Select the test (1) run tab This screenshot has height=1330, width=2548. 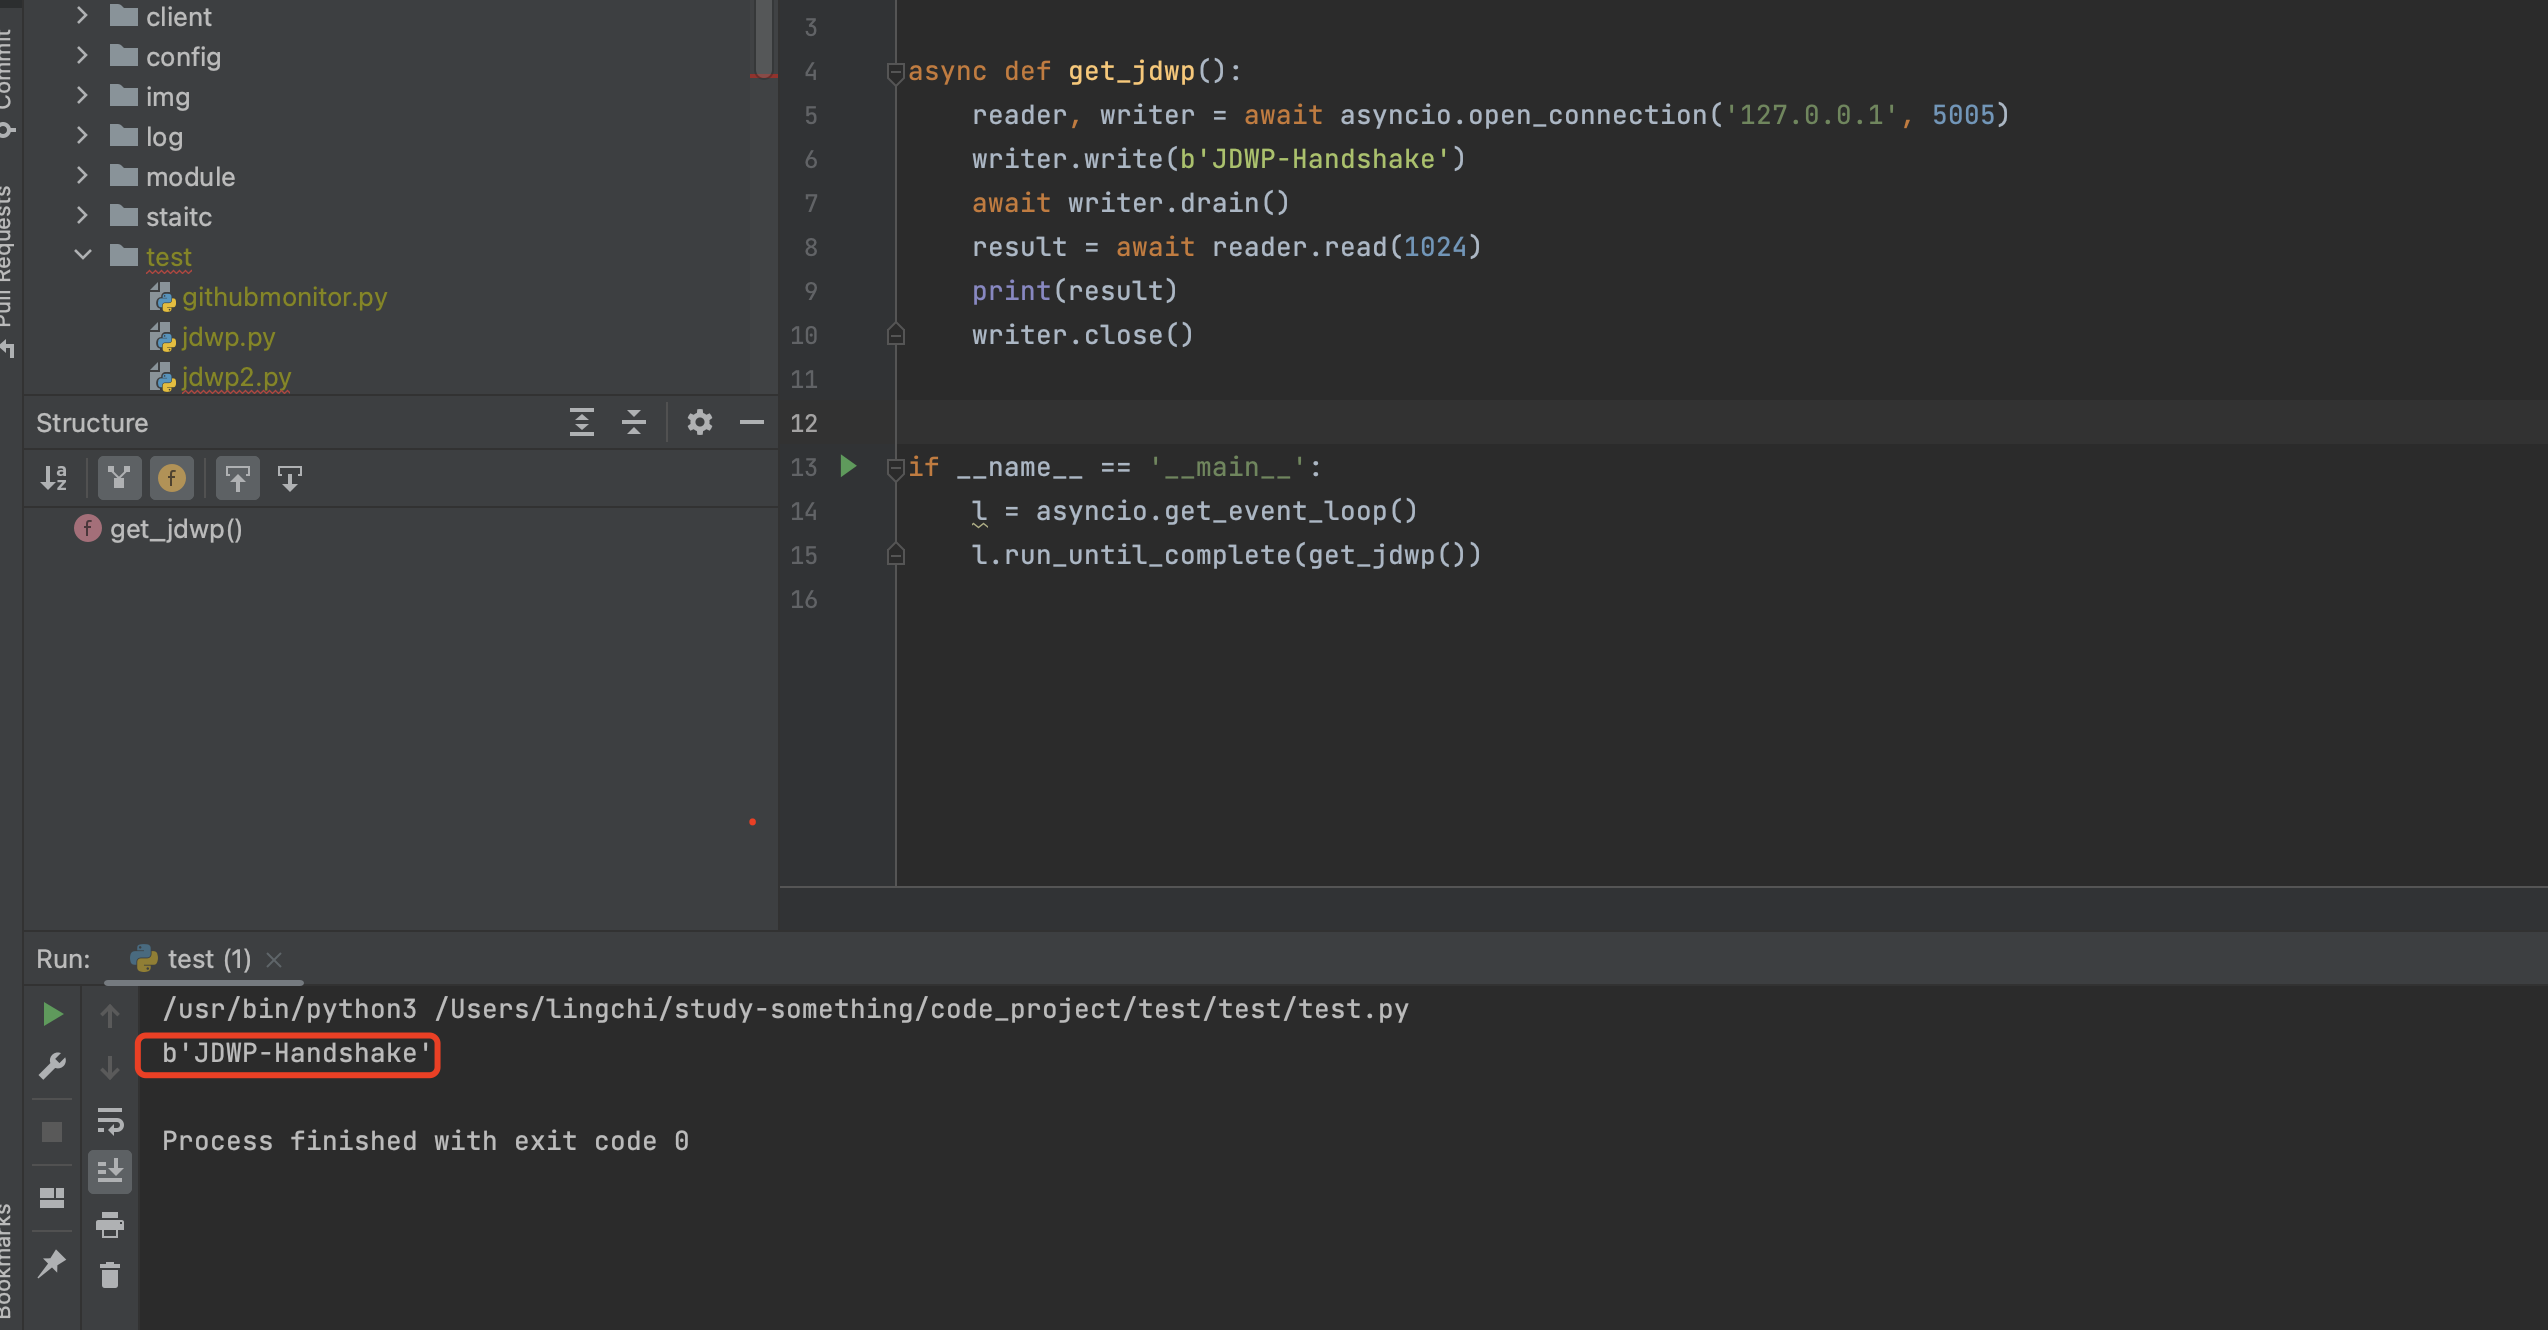(208, 959)
